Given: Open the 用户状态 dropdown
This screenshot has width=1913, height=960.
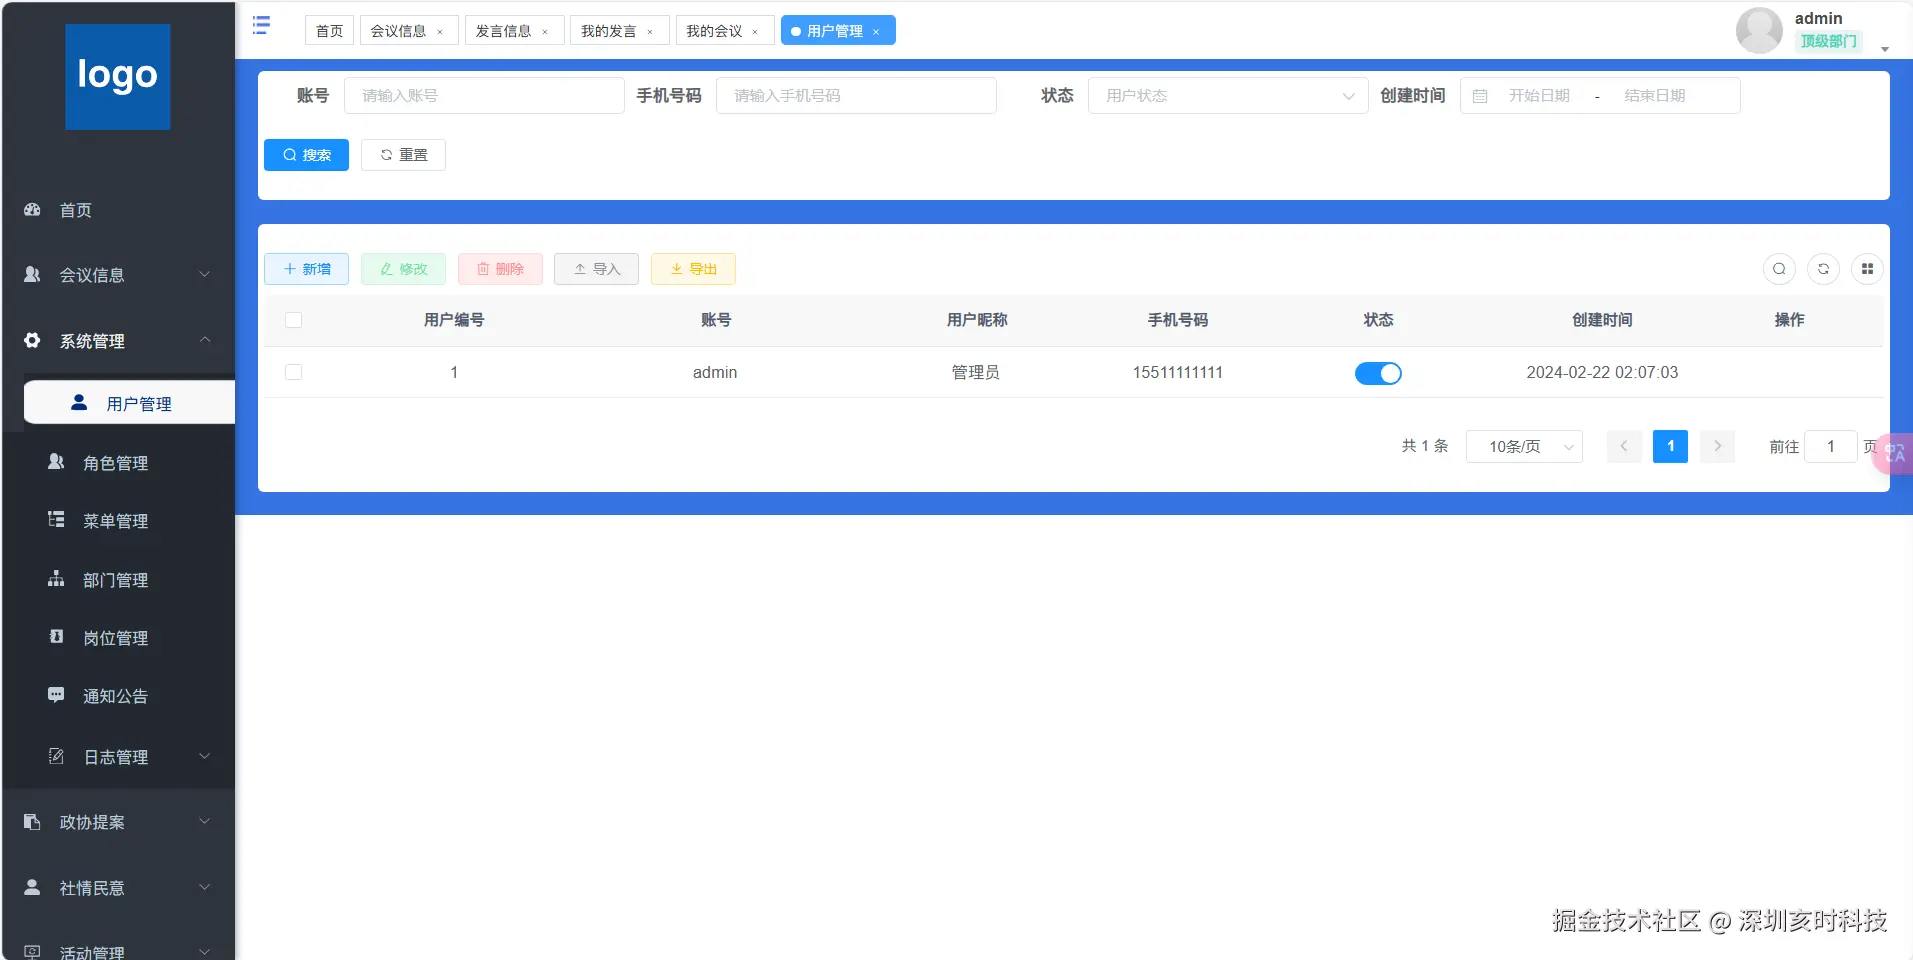Looking at the screenshot, I should pyautogui.click(x=1228, y=96).
